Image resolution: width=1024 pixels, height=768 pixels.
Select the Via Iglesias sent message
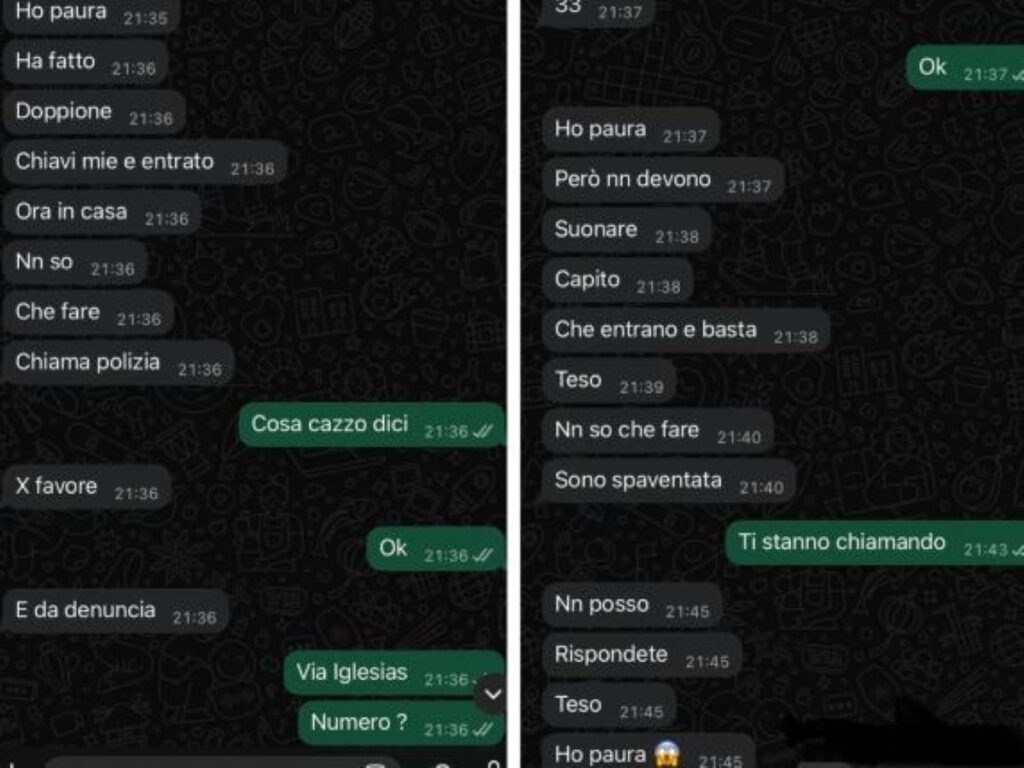pyautogui.click(x=393, y=673)
